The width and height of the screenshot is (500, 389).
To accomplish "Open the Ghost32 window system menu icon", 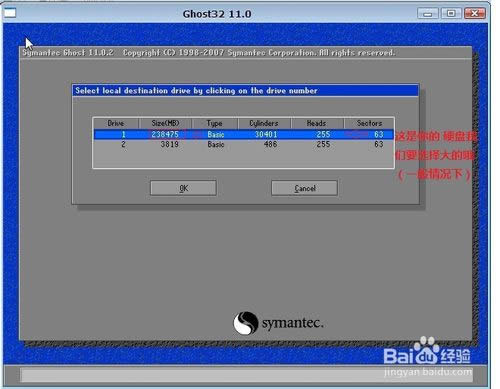I will pyautogui.click(x=10, y=13).
